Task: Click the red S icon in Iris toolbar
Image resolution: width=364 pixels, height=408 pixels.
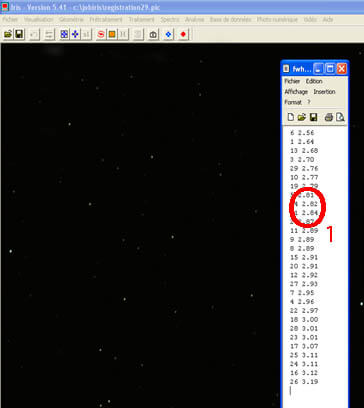Action: 101,34
